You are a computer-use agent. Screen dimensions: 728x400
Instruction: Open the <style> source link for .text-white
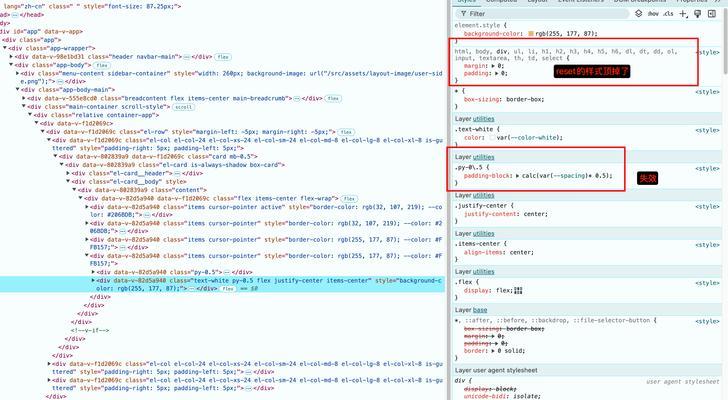click(x=708, y=130)
